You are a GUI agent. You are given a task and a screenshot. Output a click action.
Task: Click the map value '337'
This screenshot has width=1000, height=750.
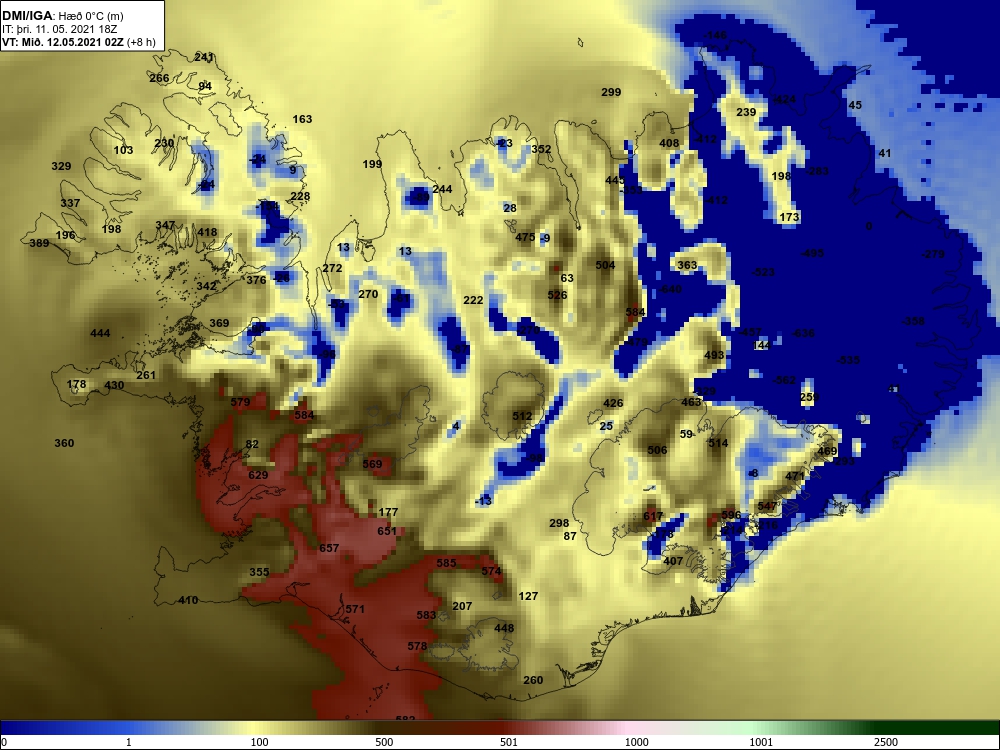click(x=70, y=203)
